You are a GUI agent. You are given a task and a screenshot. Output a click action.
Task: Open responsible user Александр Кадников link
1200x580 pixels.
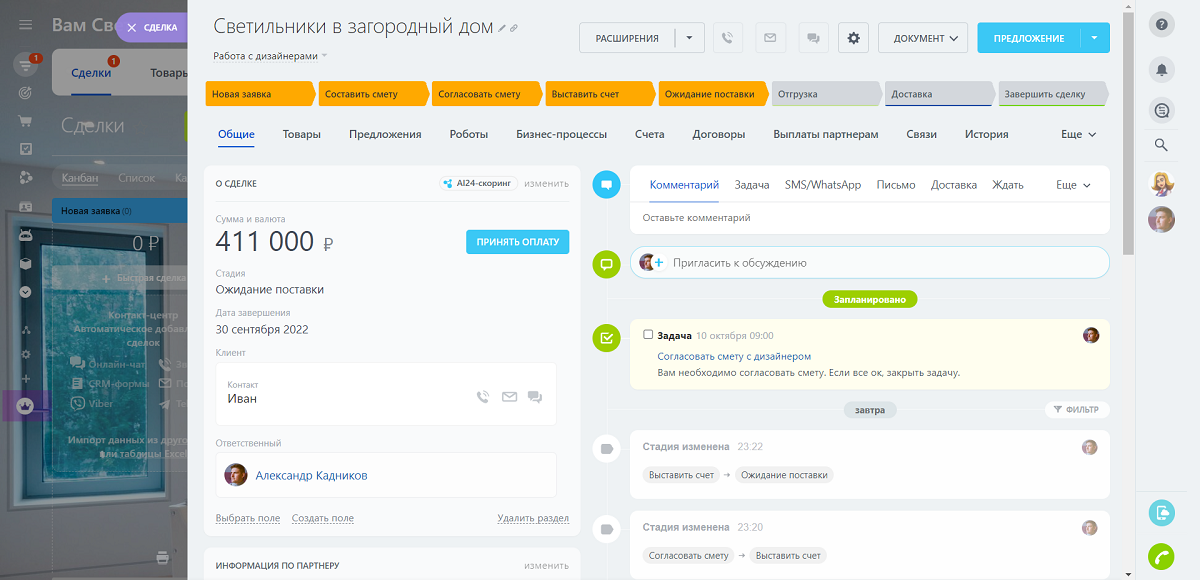click(x=311, y=475)
